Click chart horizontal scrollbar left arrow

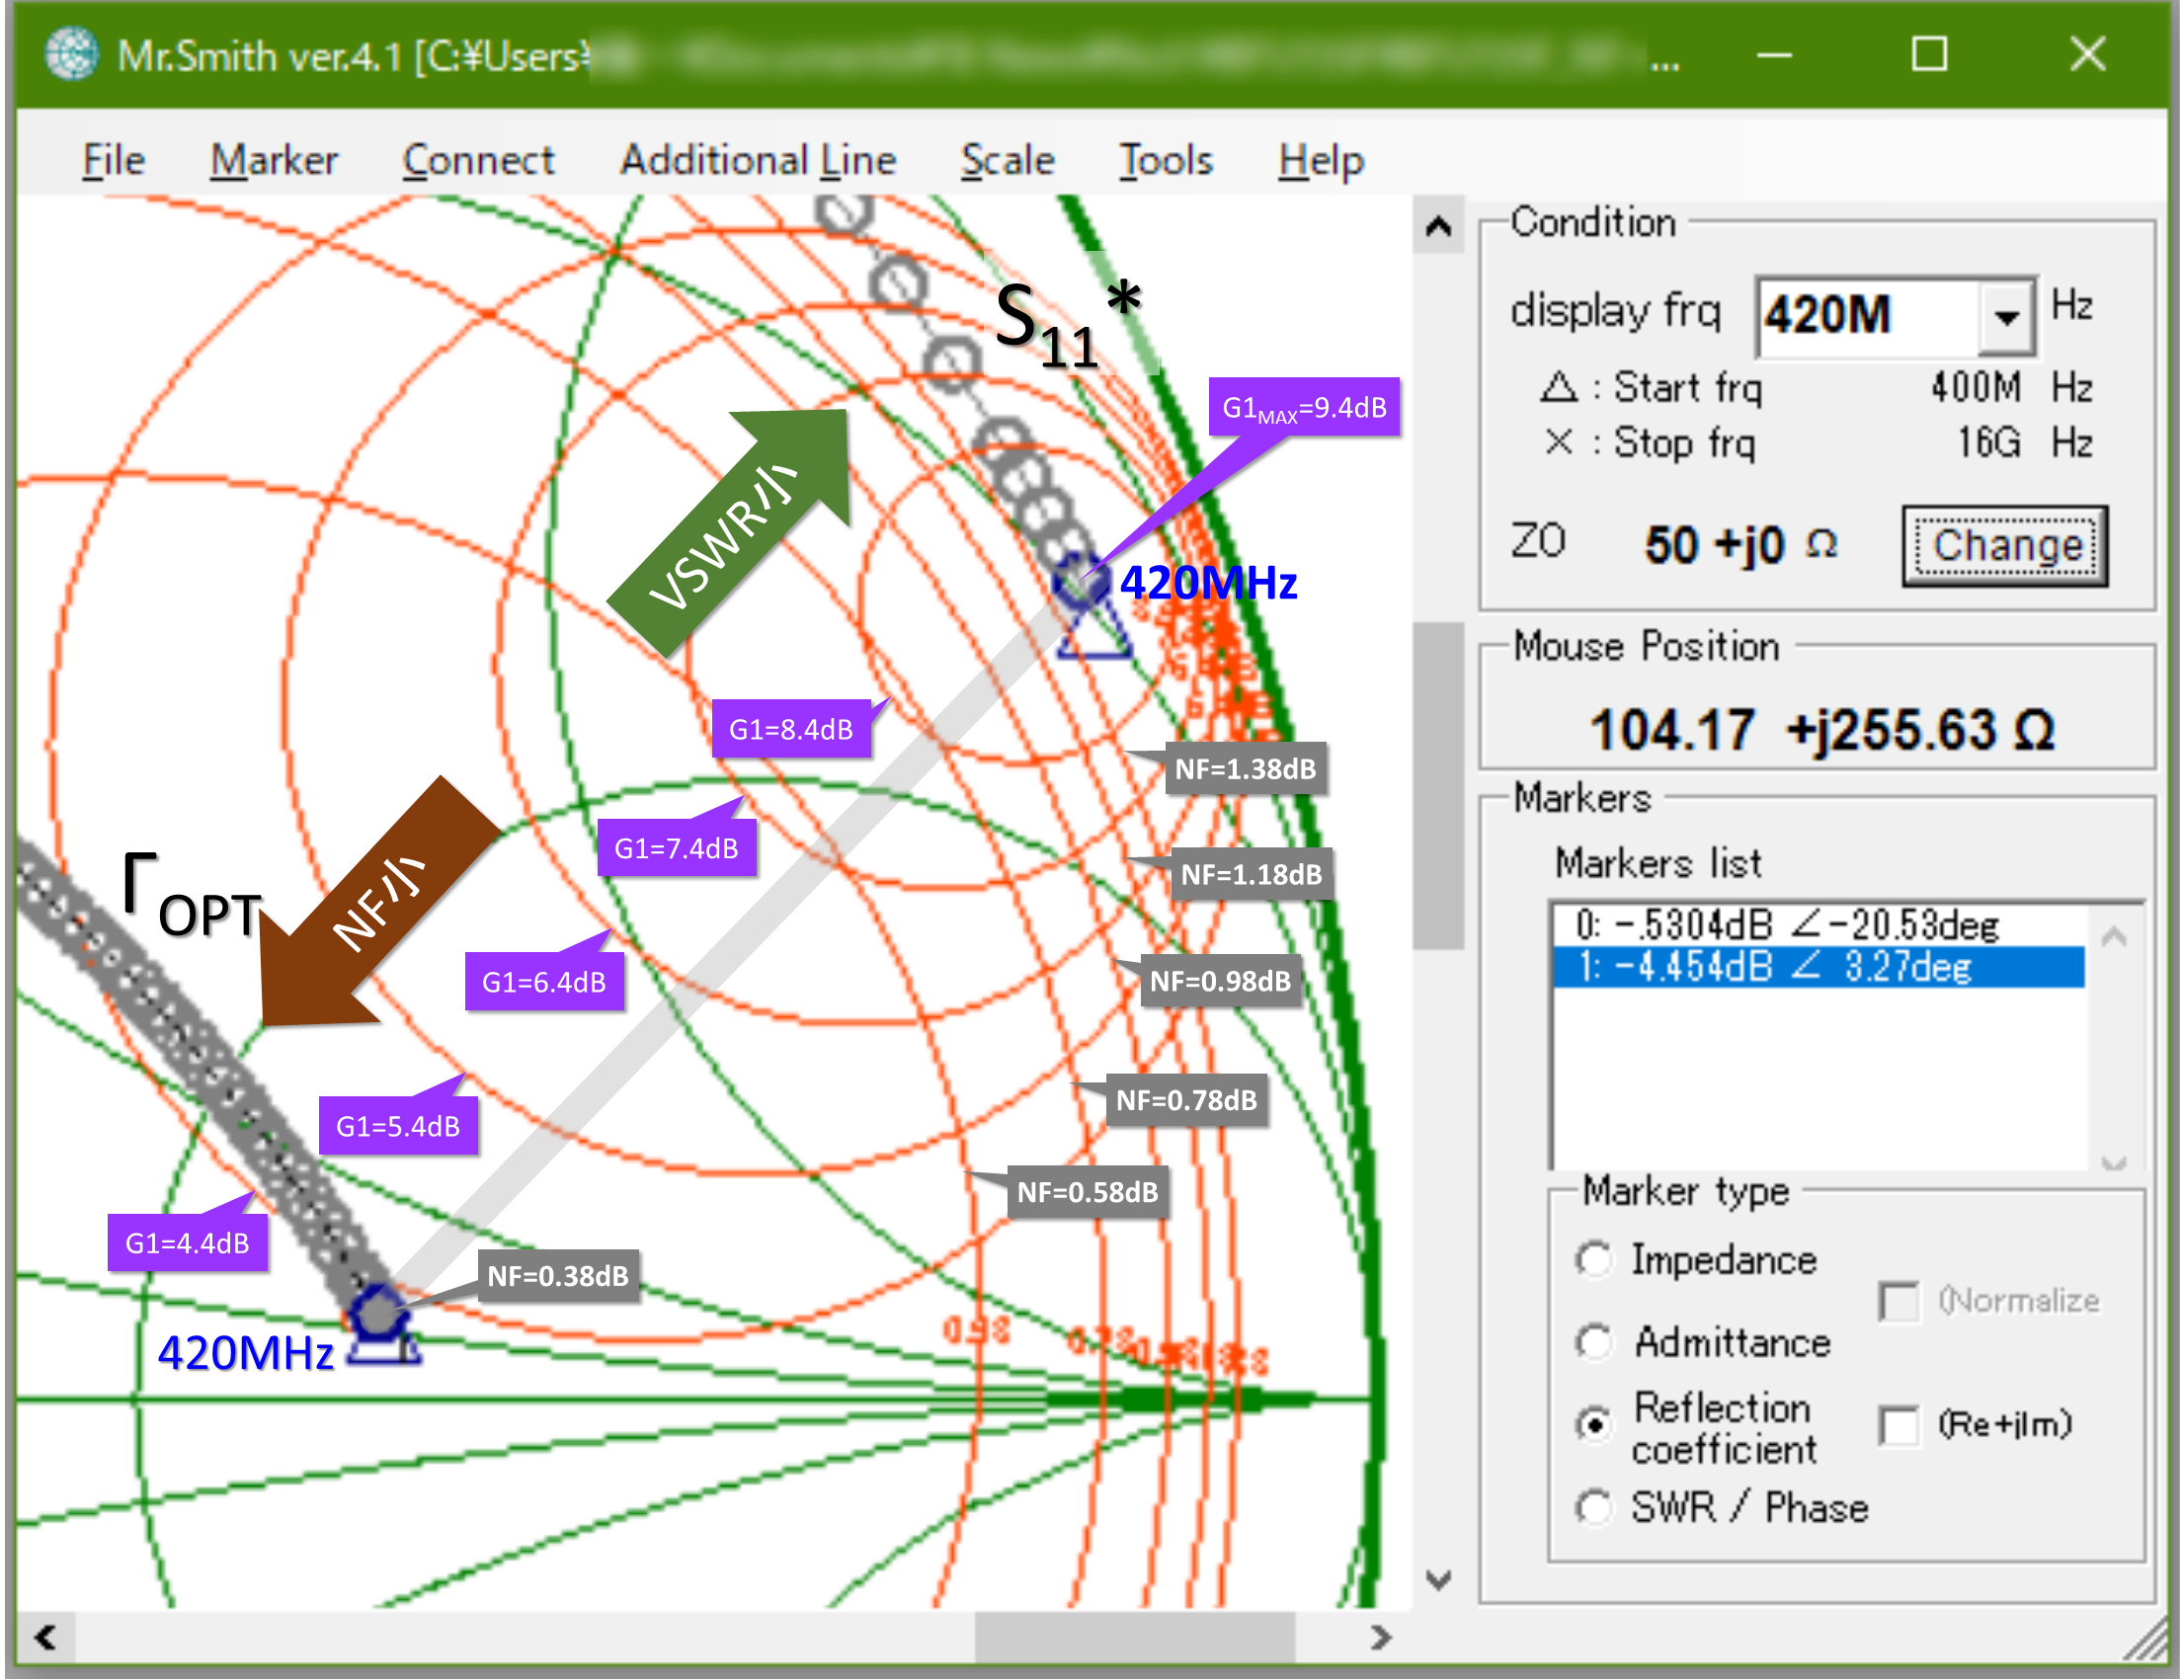[45, 1637]
